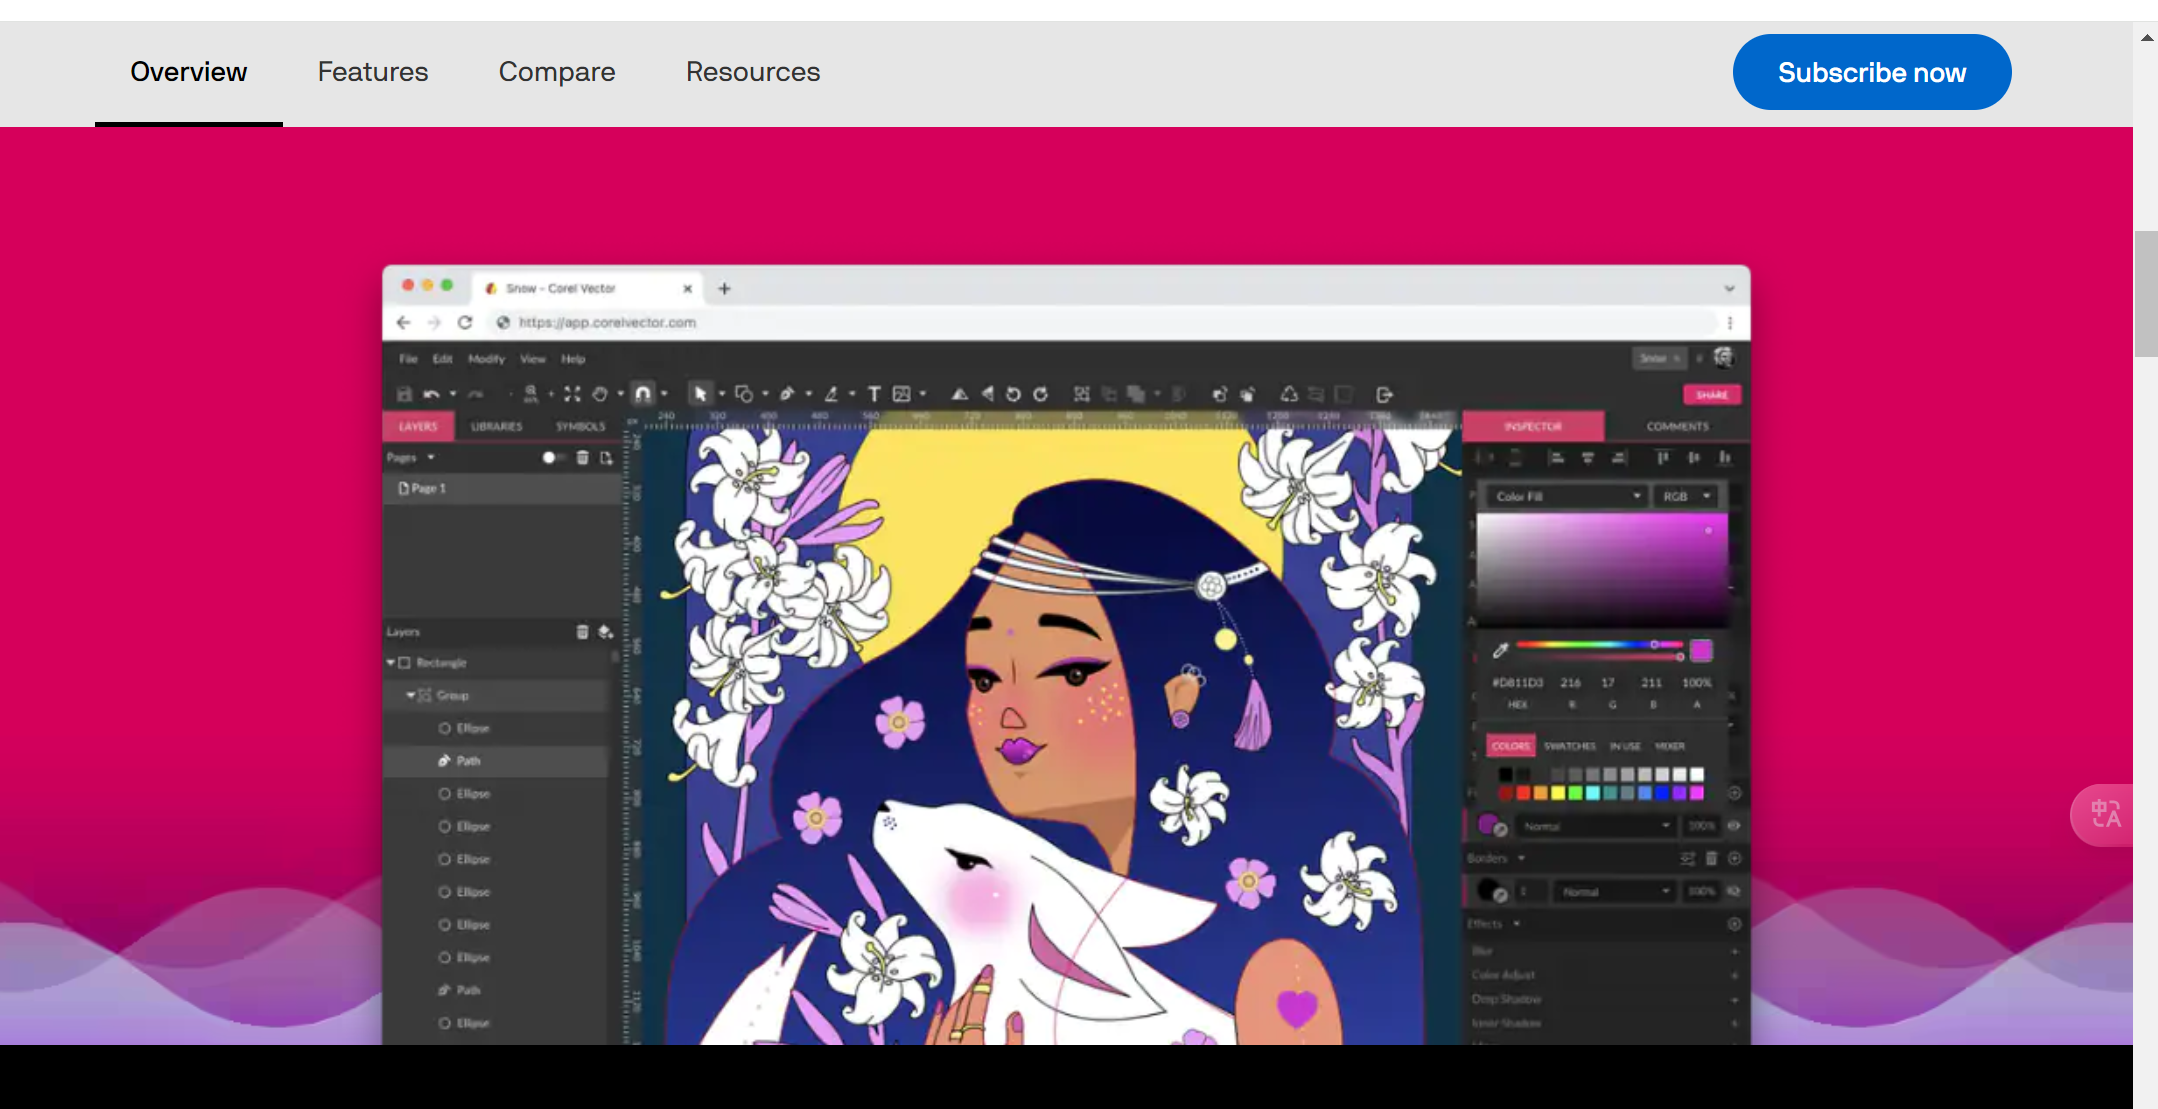Pick the yellow color swatch
The height and width of the screenshot is (1109, 2158).
point(1558,793)
